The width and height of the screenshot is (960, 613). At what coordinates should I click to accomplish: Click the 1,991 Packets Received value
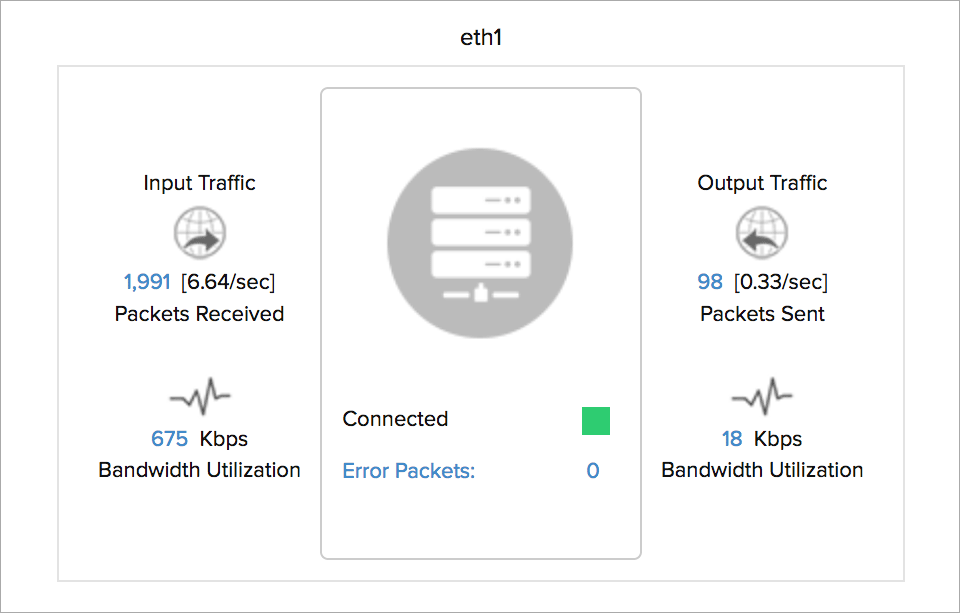click(x=146, y=281)
